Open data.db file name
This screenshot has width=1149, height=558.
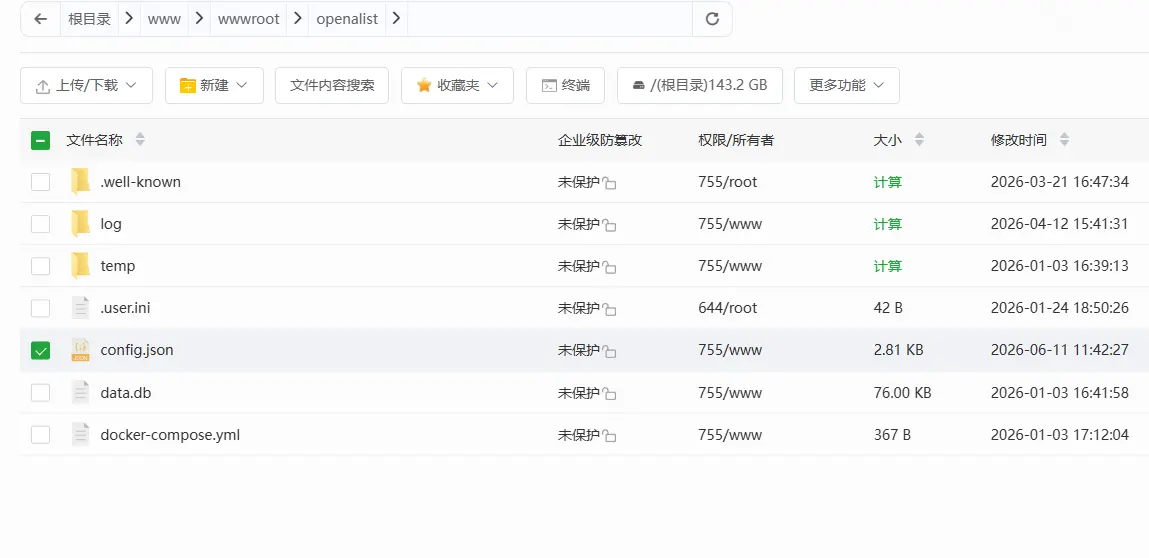(x=126, y=393)
